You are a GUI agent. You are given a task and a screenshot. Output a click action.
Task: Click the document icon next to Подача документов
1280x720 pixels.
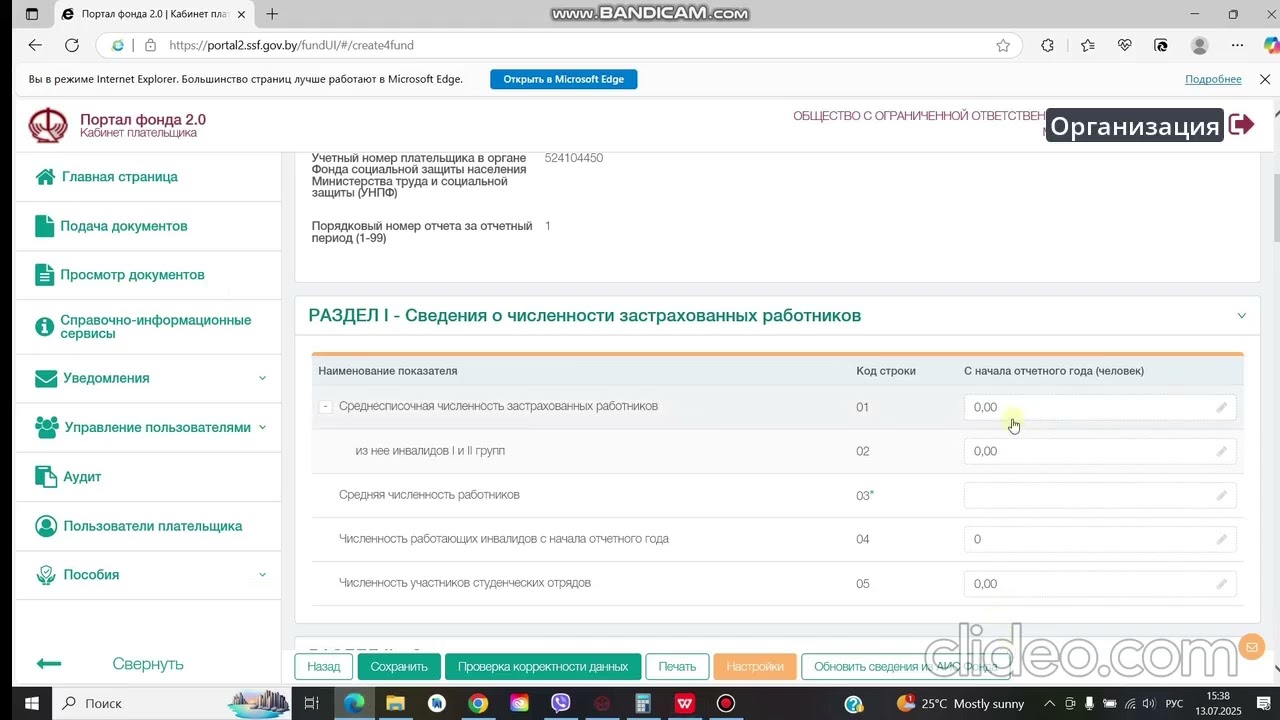click(44, 226)
